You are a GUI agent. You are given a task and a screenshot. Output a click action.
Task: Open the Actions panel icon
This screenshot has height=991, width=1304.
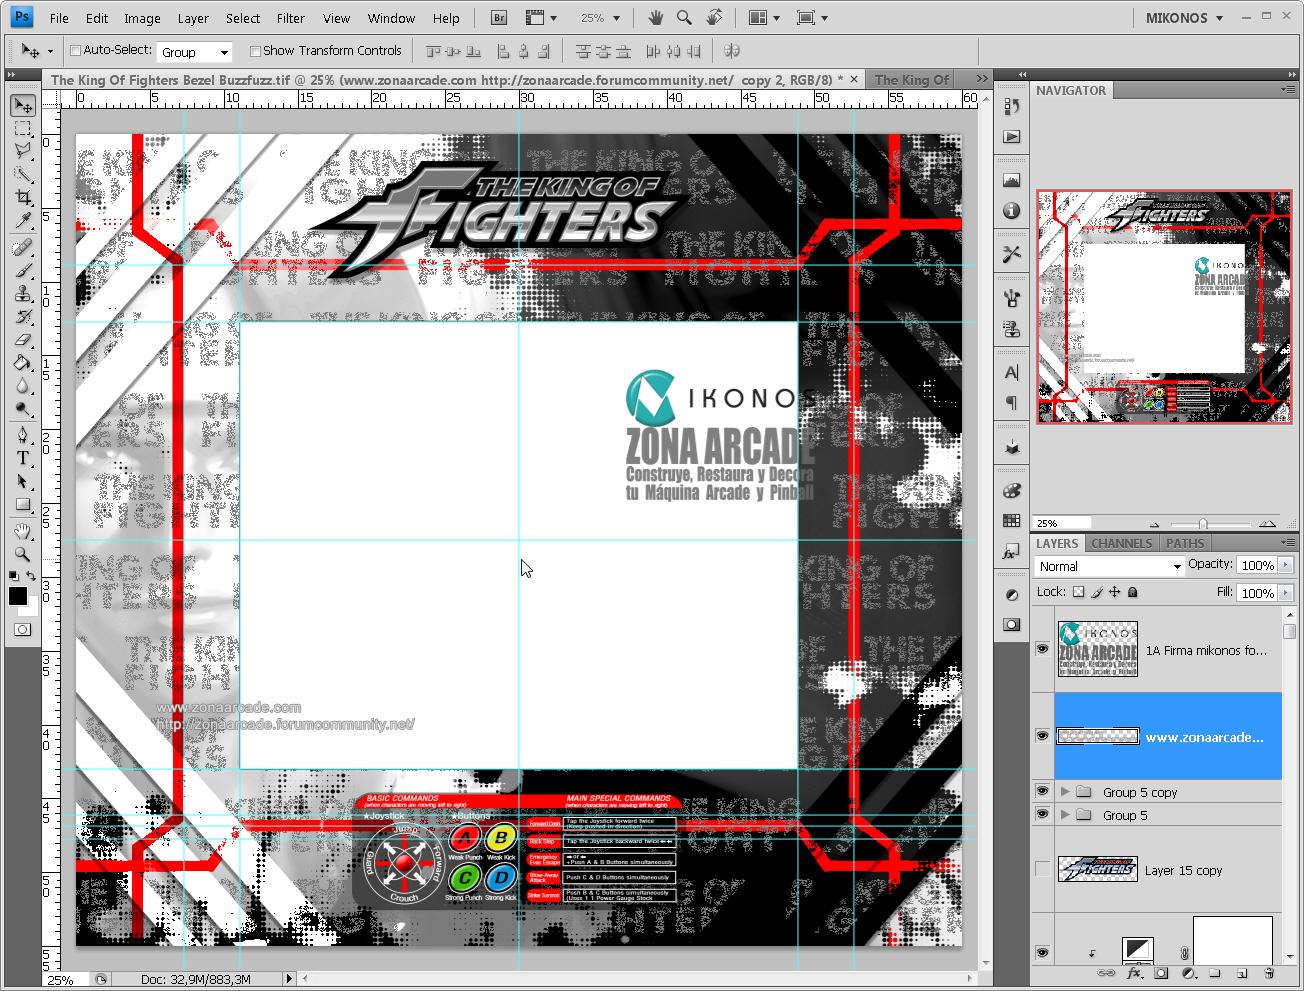(x=1011, y=136)
